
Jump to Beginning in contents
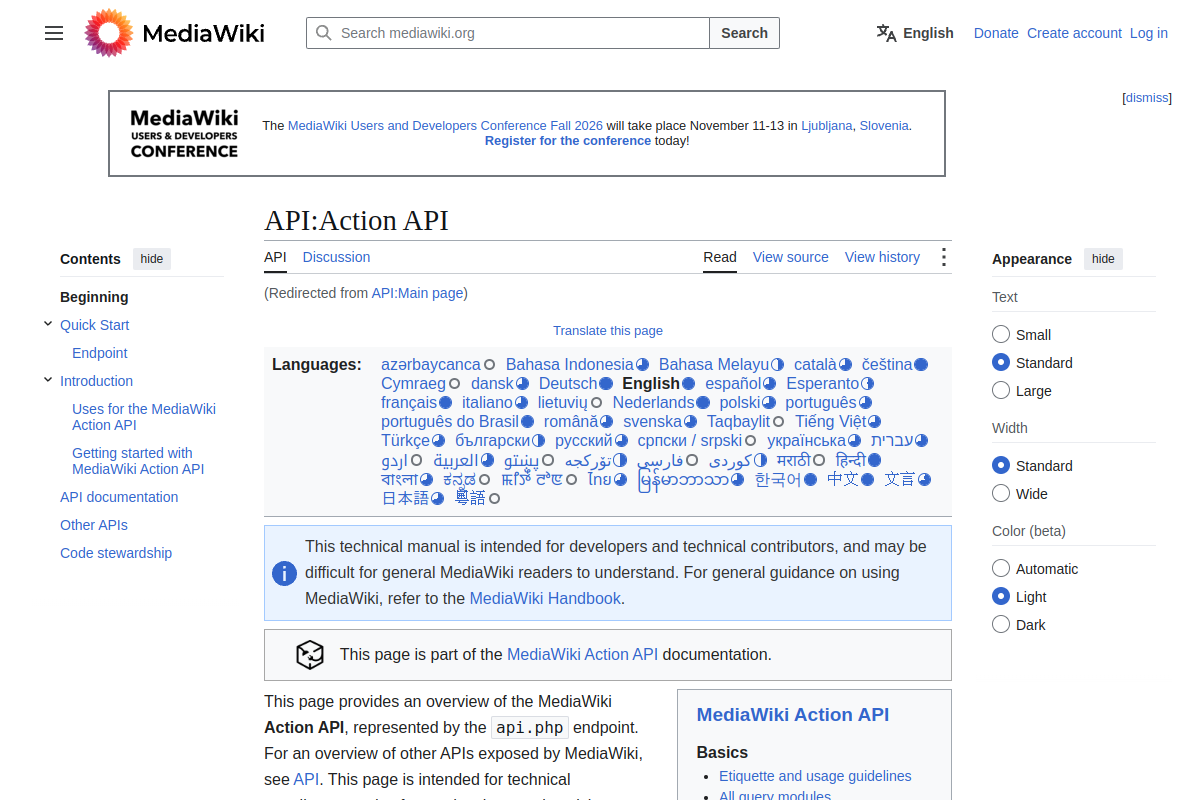tap(94, 297)
